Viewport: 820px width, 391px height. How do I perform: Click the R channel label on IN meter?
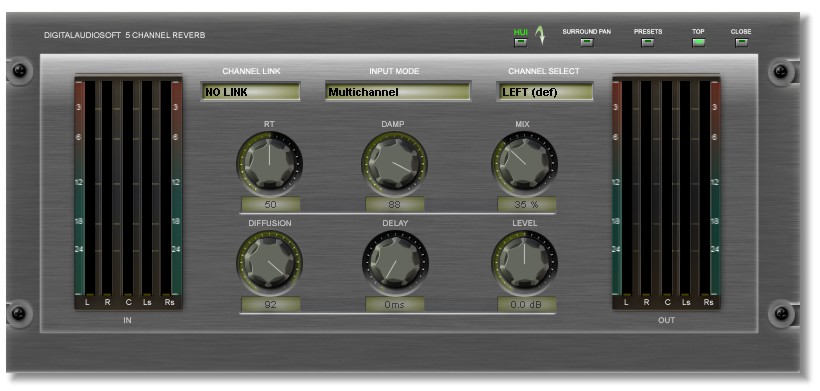(107, 302)
